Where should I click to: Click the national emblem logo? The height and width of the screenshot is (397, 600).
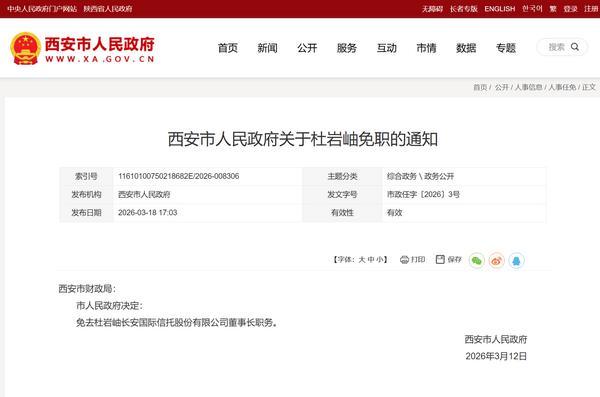[25, 48]
